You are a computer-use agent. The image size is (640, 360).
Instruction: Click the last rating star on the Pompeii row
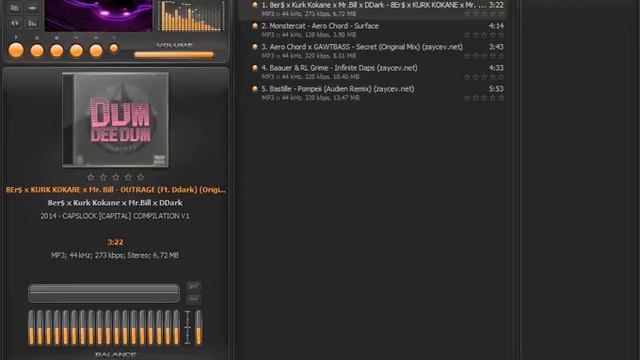tap(501, 98)
